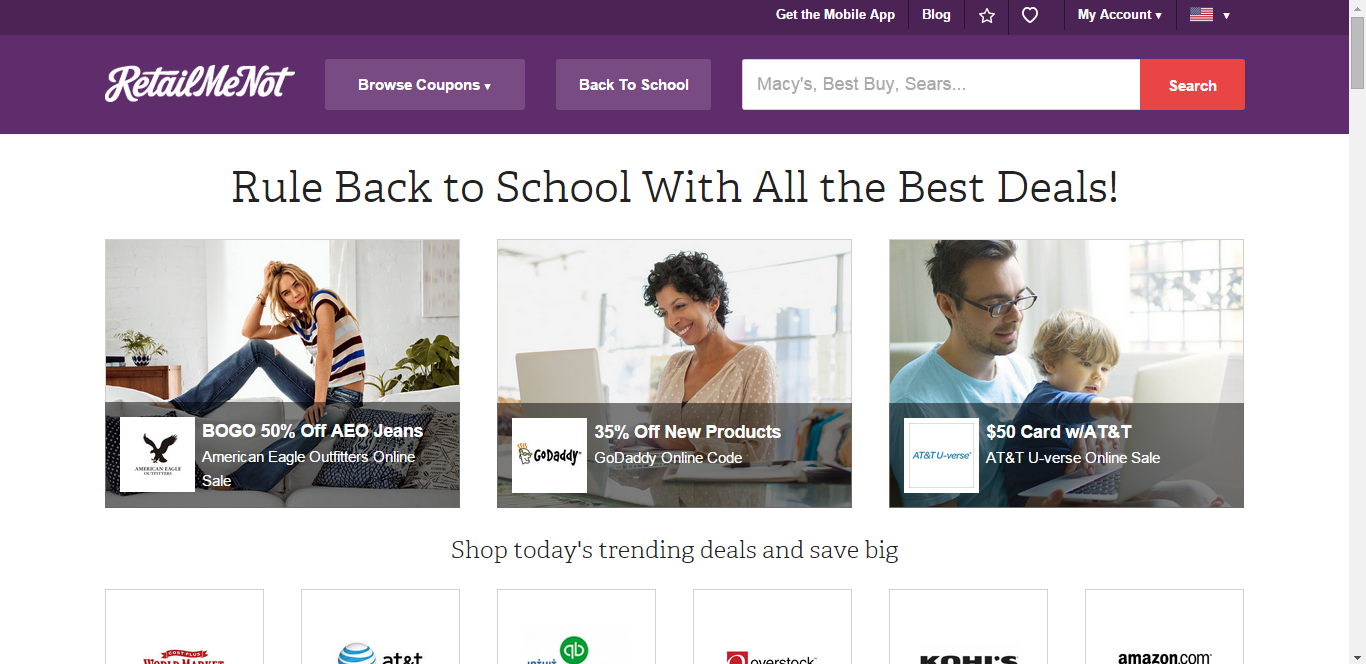1366x664 pixels.
Task: Follow the Get the Mobile App link
Action: coord(835,15)
